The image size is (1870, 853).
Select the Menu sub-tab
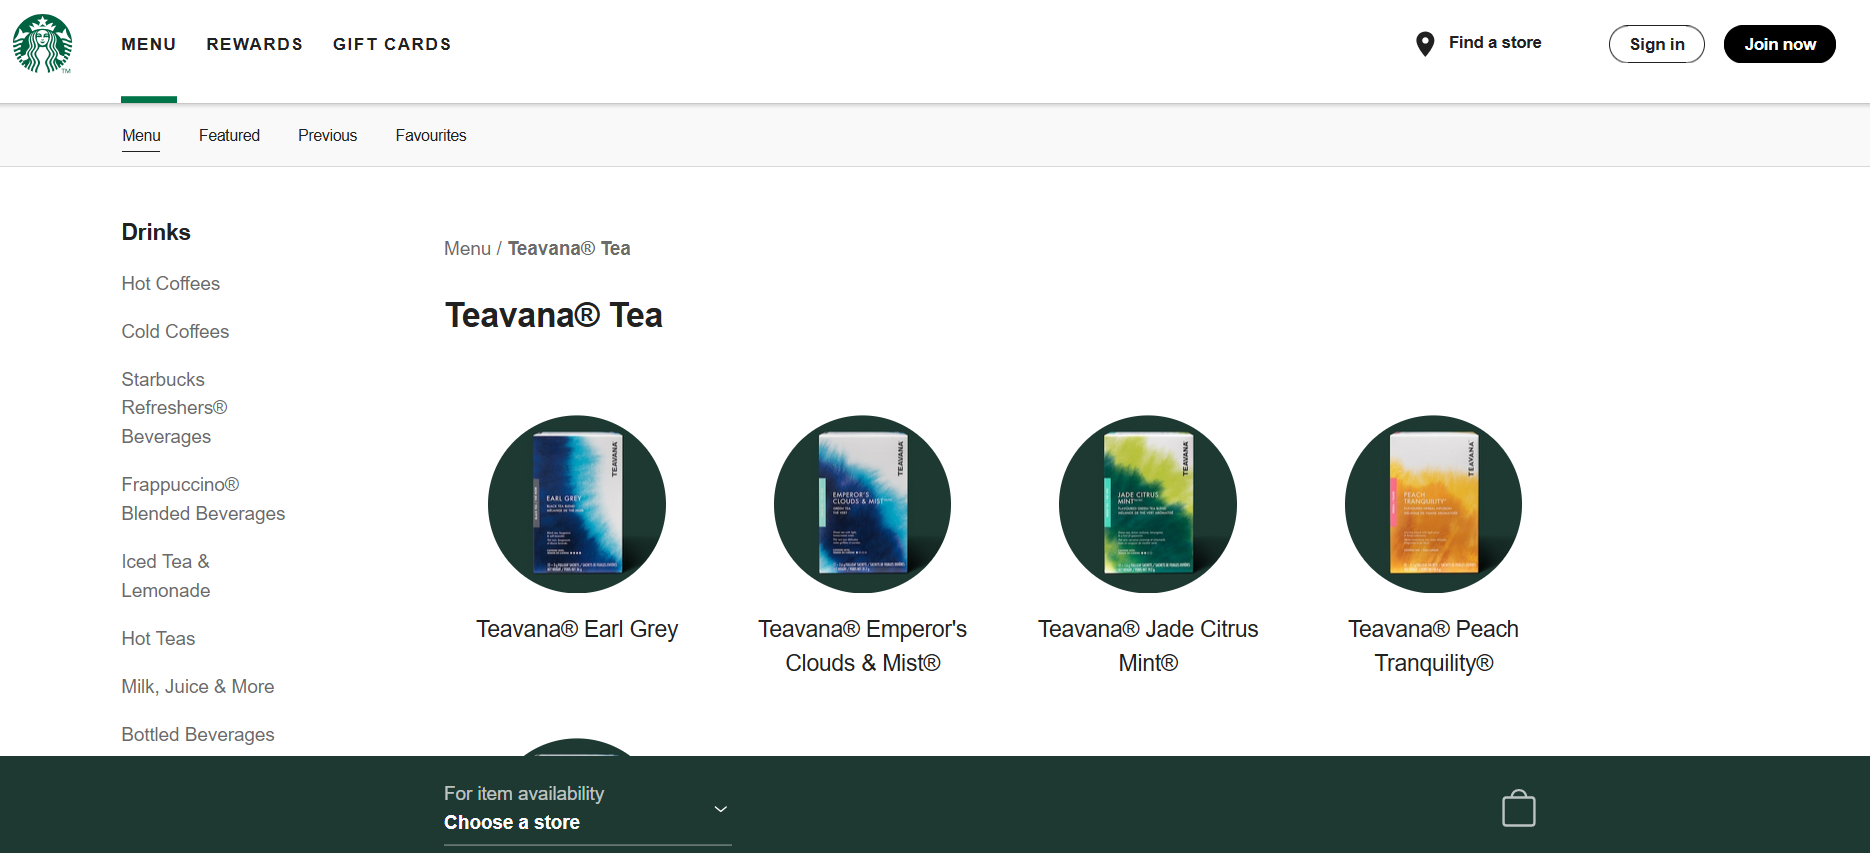[x=141, y=135]
